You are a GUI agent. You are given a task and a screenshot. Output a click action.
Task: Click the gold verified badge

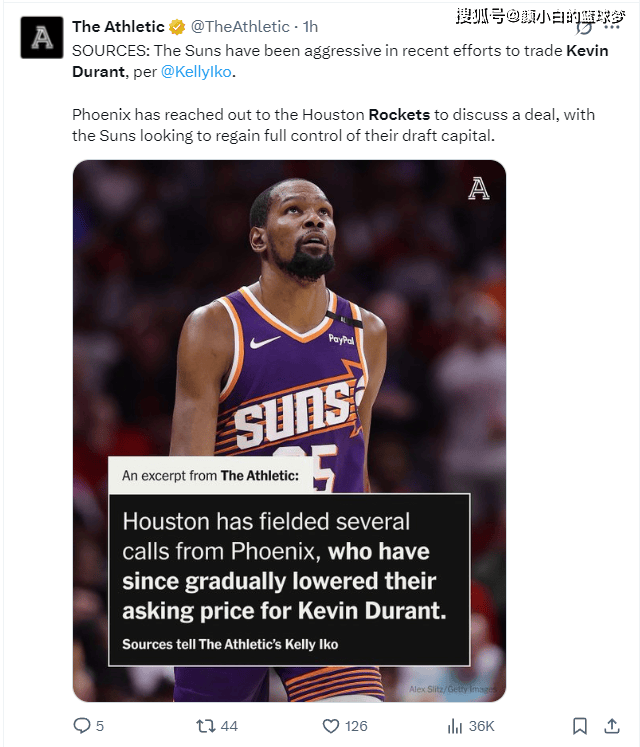(176, 27)
